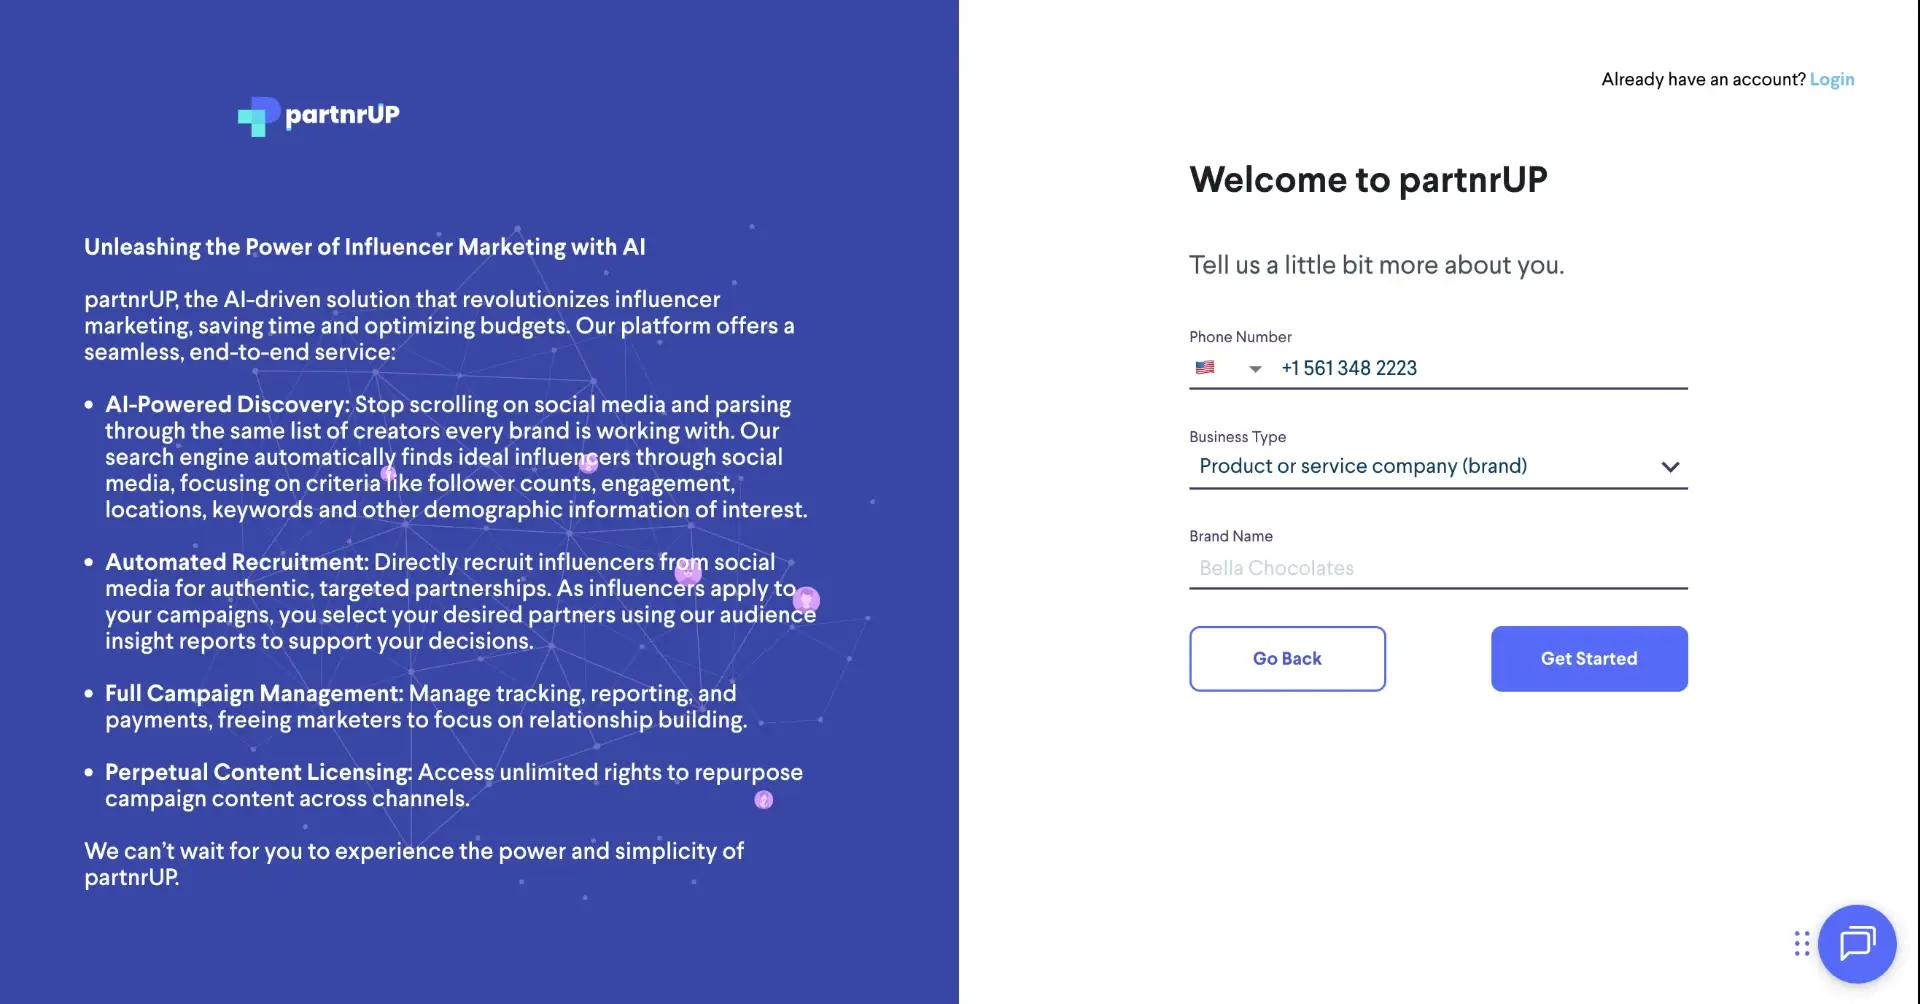Click the partnrUP logo icon
This screenshot has width=1920, height=1004.
coord(258,116)
